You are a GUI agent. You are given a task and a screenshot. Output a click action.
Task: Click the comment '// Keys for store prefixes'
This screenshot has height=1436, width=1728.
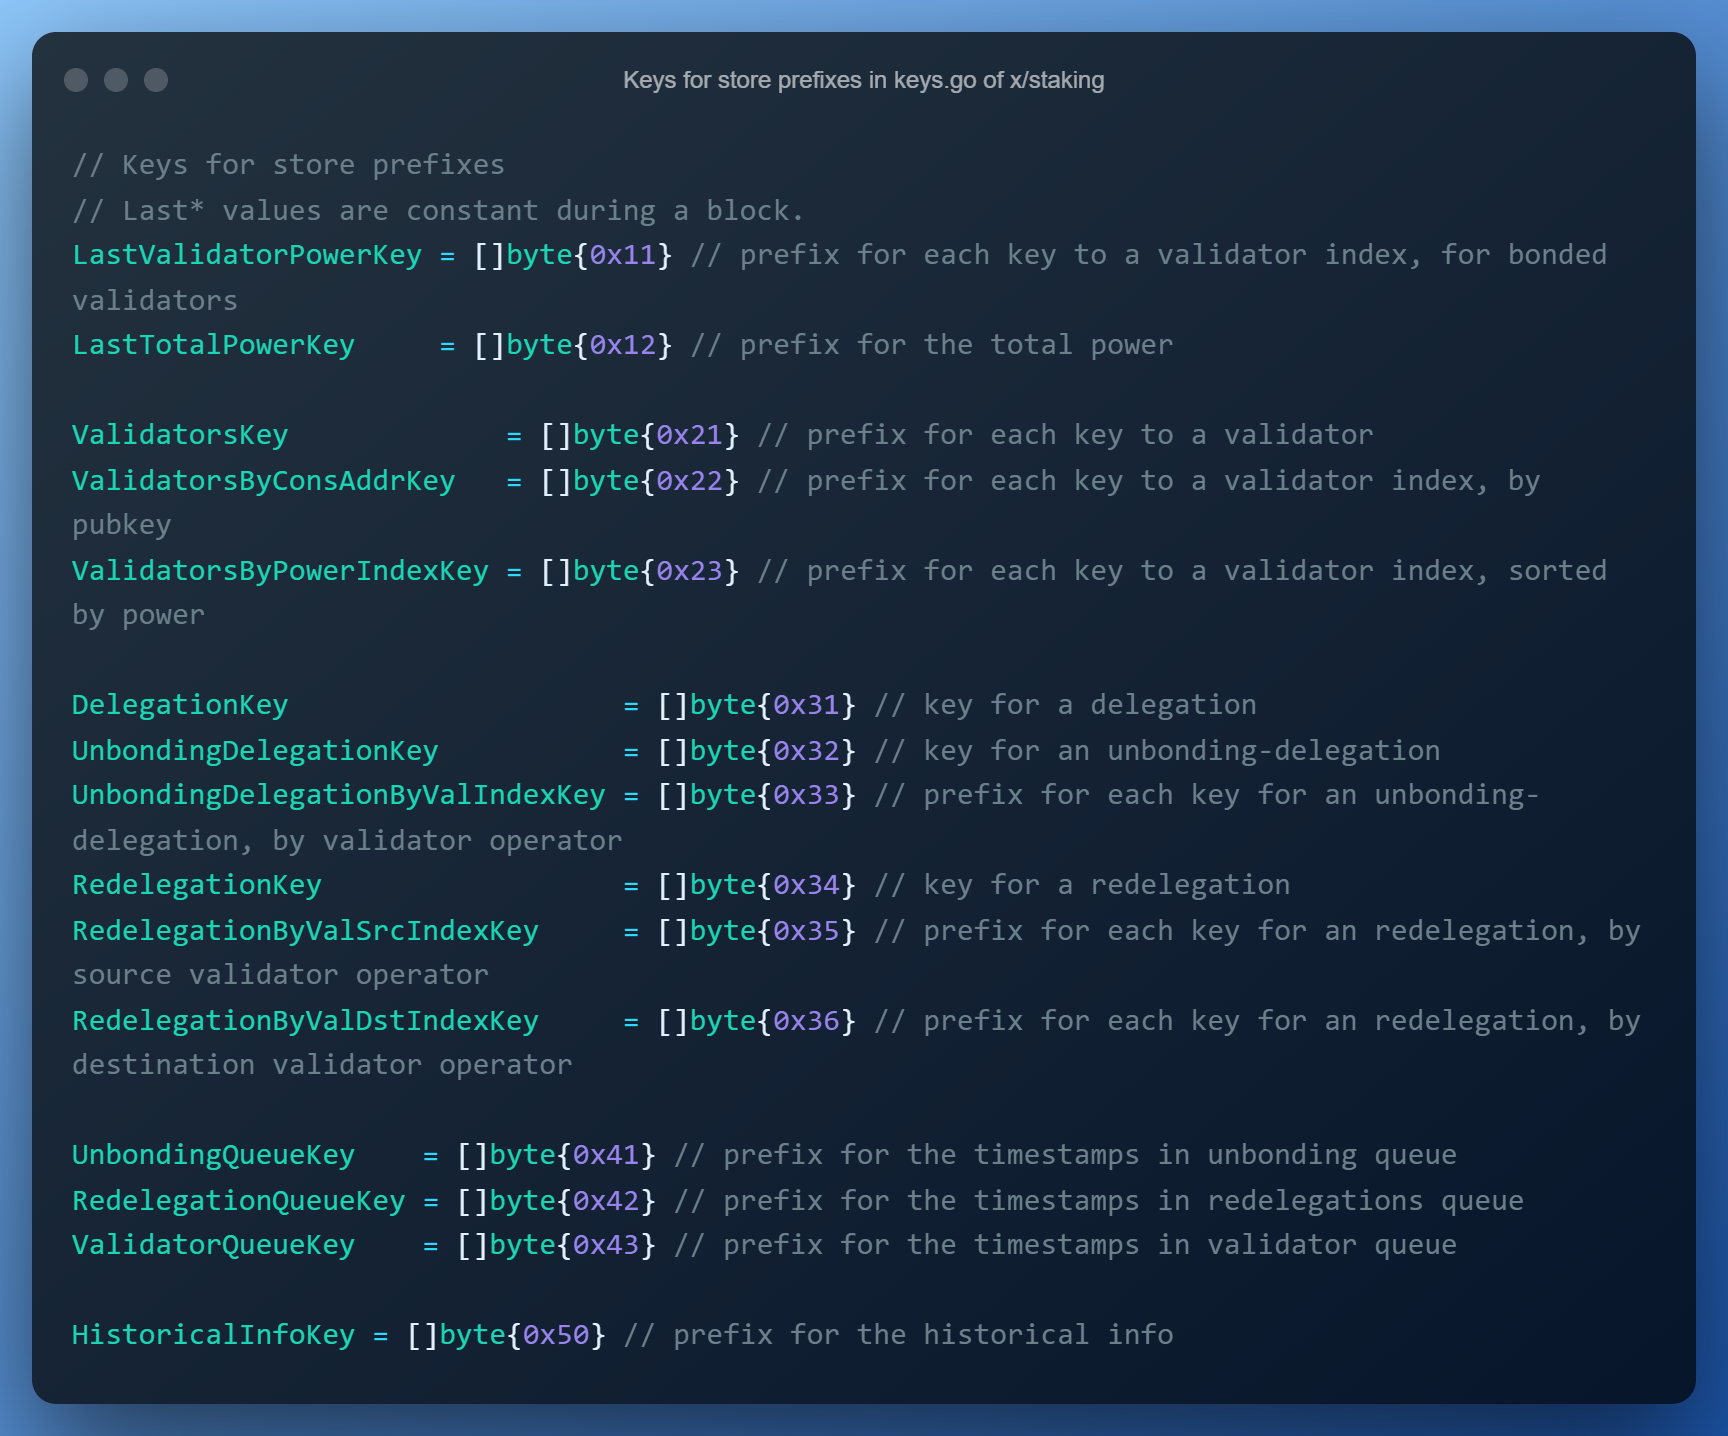[x=288, y=165]
